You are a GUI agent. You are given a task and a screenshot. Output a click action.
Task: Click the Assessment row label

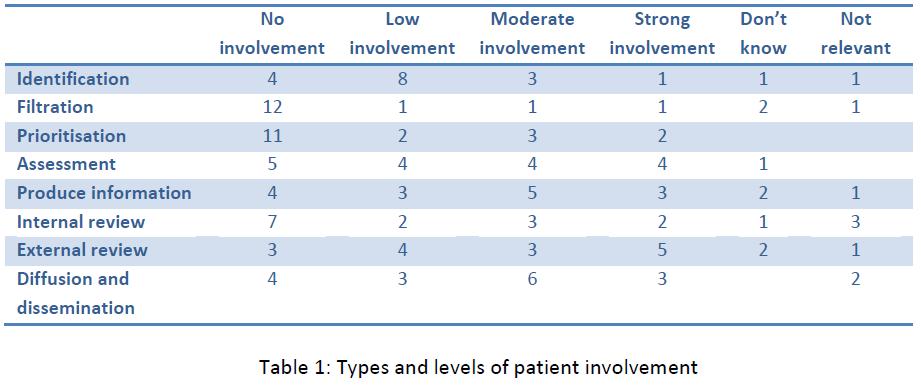pyautogui.click(x=66, y=164)
